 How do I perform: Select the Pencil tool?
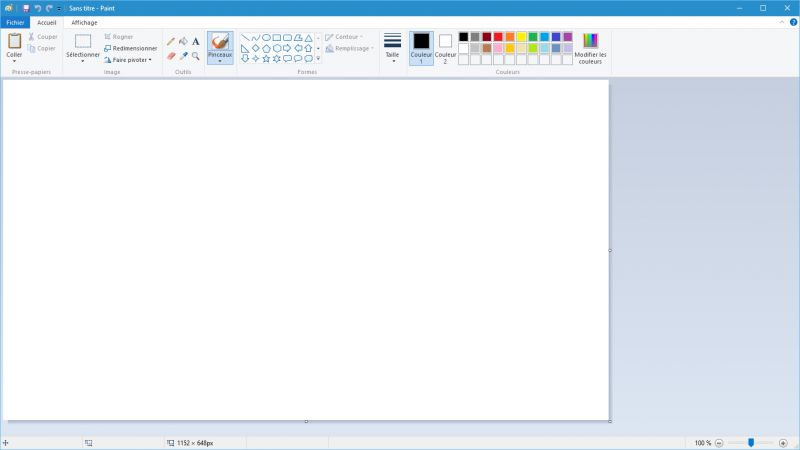pyautogui.click(x=171, y=41)
